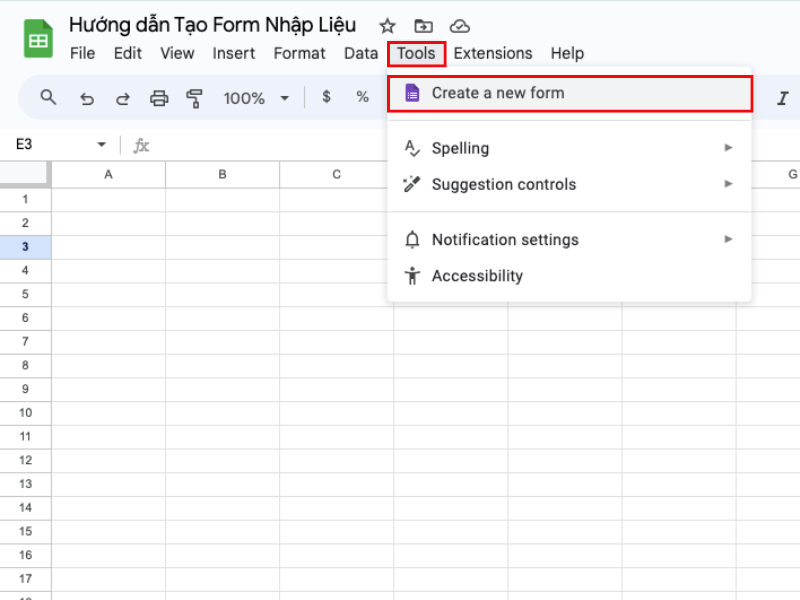Open the Extensions menu
This screenshot has width=800, height=600.
tap(493, 53)
